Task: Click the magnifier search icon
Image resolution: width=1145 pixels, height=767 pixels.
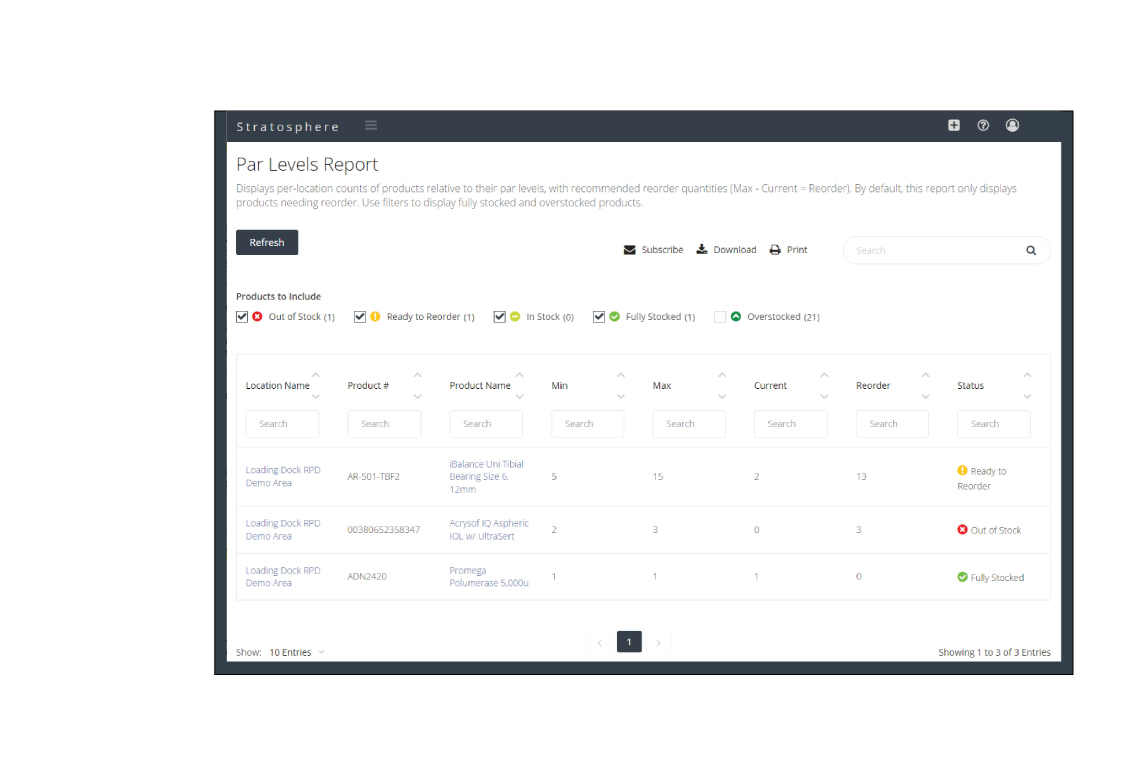Action: 1031,251
